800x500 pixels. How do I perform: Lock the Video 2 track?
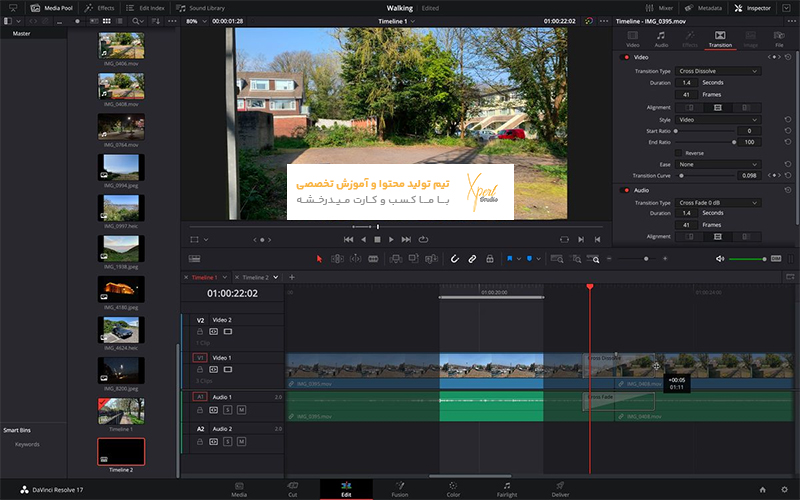(x=200, y=332)
